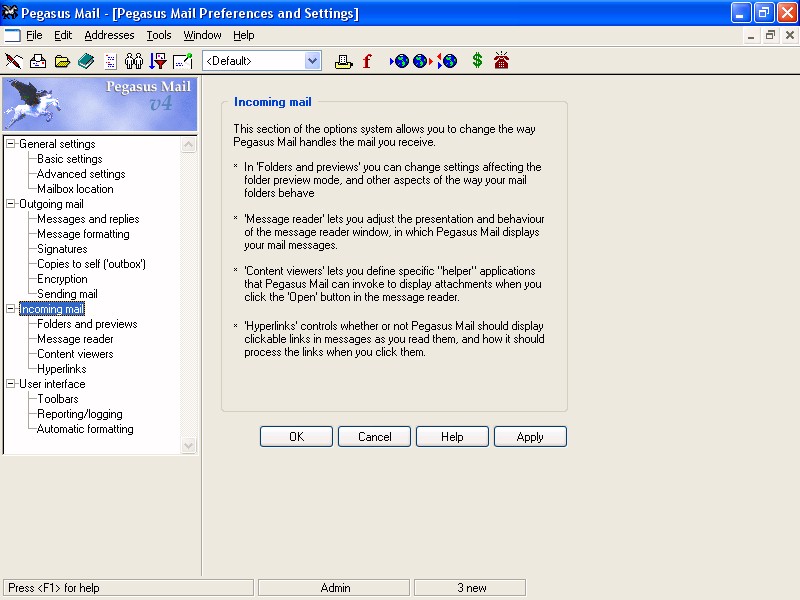Select Reporting/logging
Viewport: 800px width, 600px height.
(80, 414)
